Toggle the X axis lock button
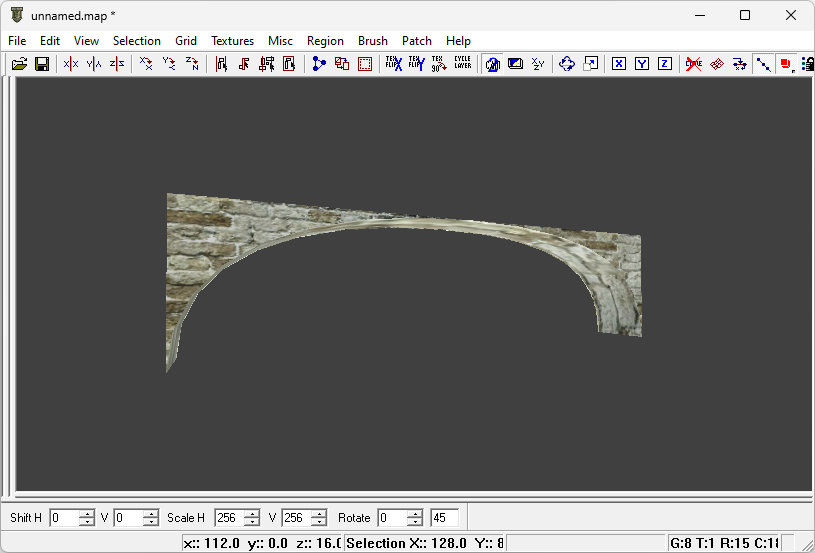Screen dimensions: 815x553 point(619,64)
